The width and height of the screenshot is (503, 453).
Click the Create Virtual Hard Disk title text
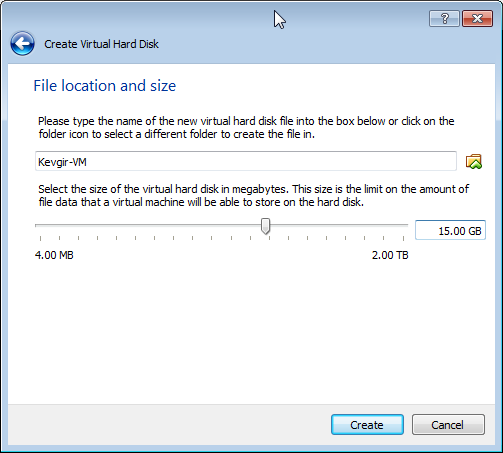point(101,44)
